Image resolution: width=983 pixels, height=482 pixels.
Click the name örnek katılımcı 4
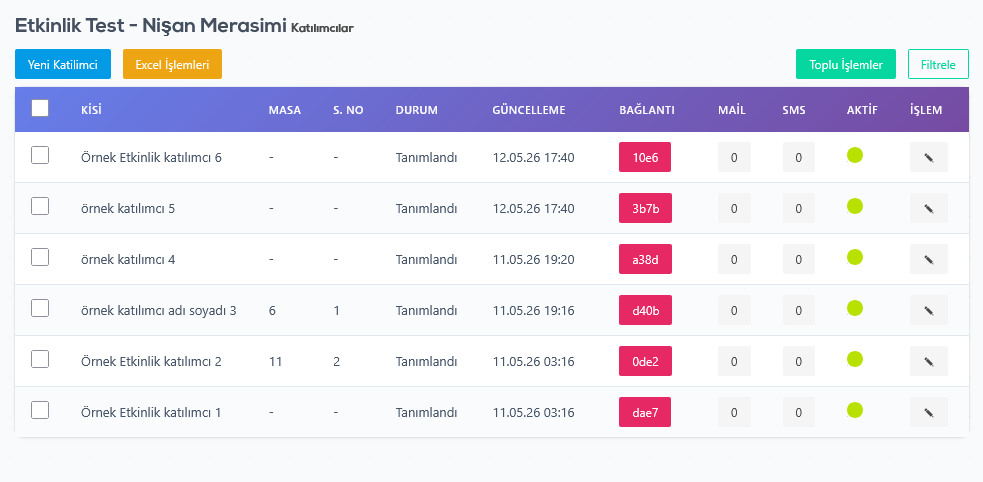(x=128, y=259)
